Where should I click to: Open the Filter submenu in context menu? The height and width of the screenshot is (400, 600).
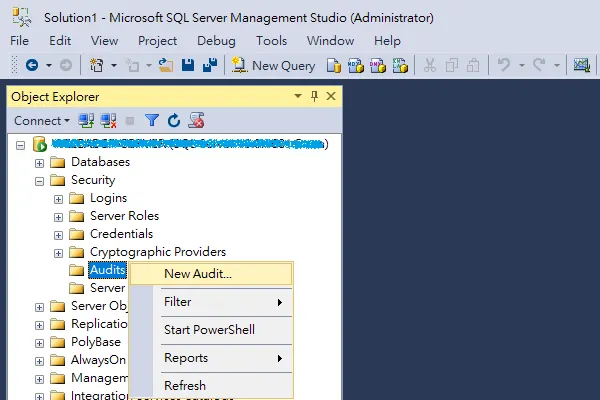pos(211,302)
